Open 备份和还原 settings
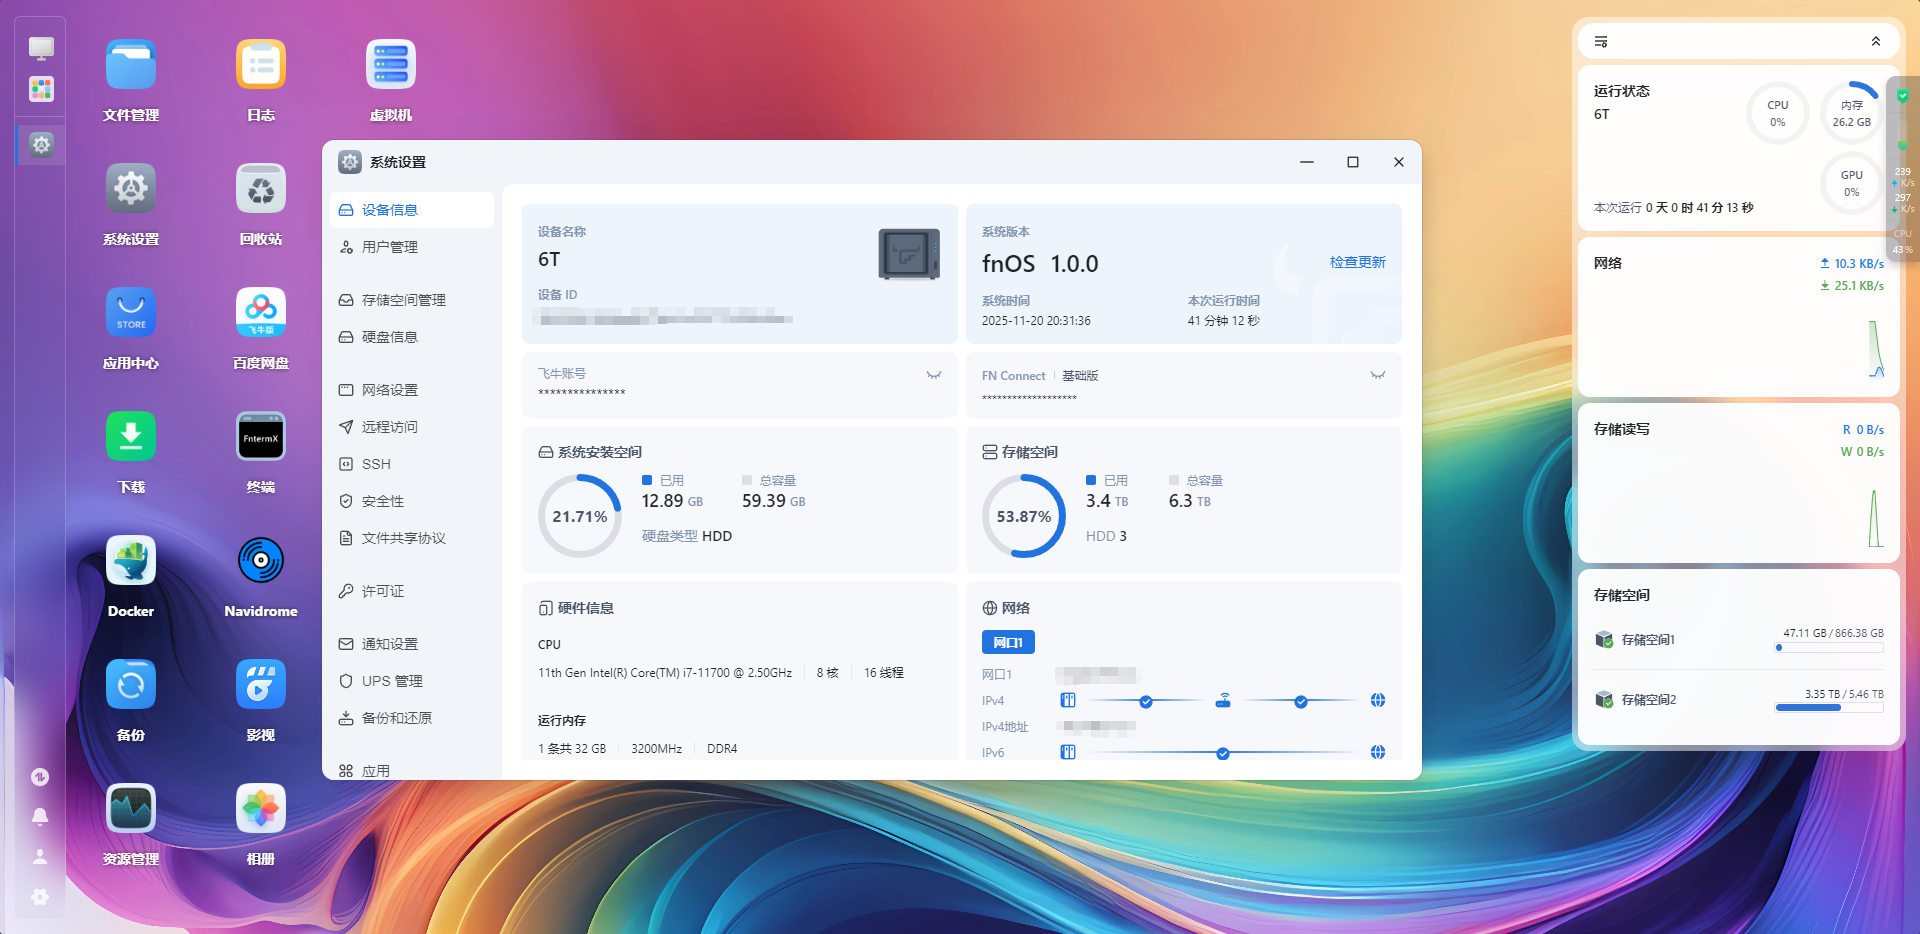1920x934 pixels. click(412, 718)
